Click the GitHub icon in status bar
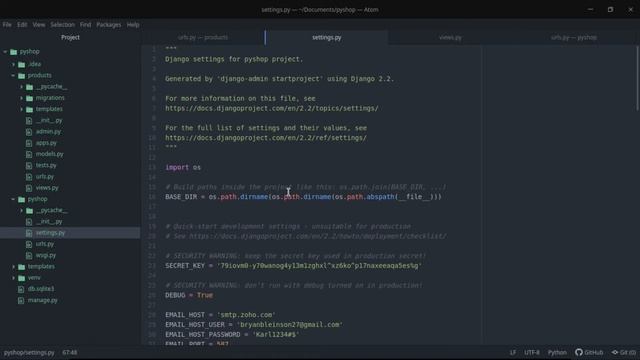 579,352
